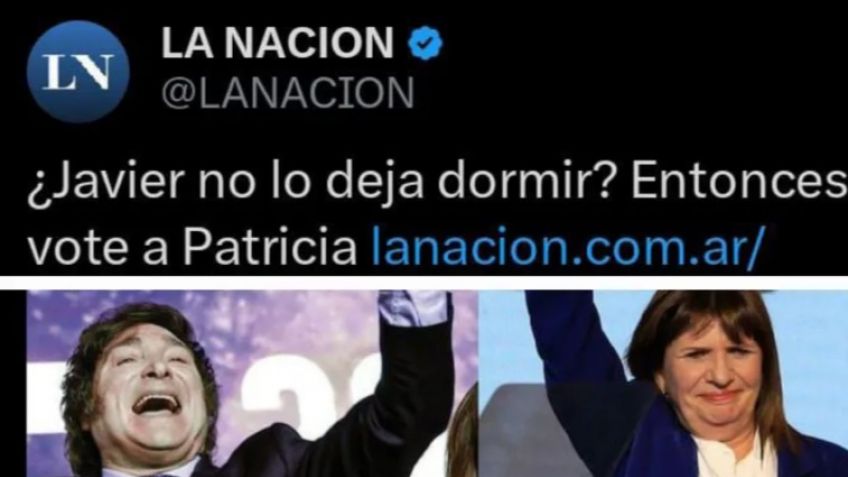Click the blue verified badge
The height and width of the screenshot is (477, 848).
pyautogui.click(x=425, y=43)
